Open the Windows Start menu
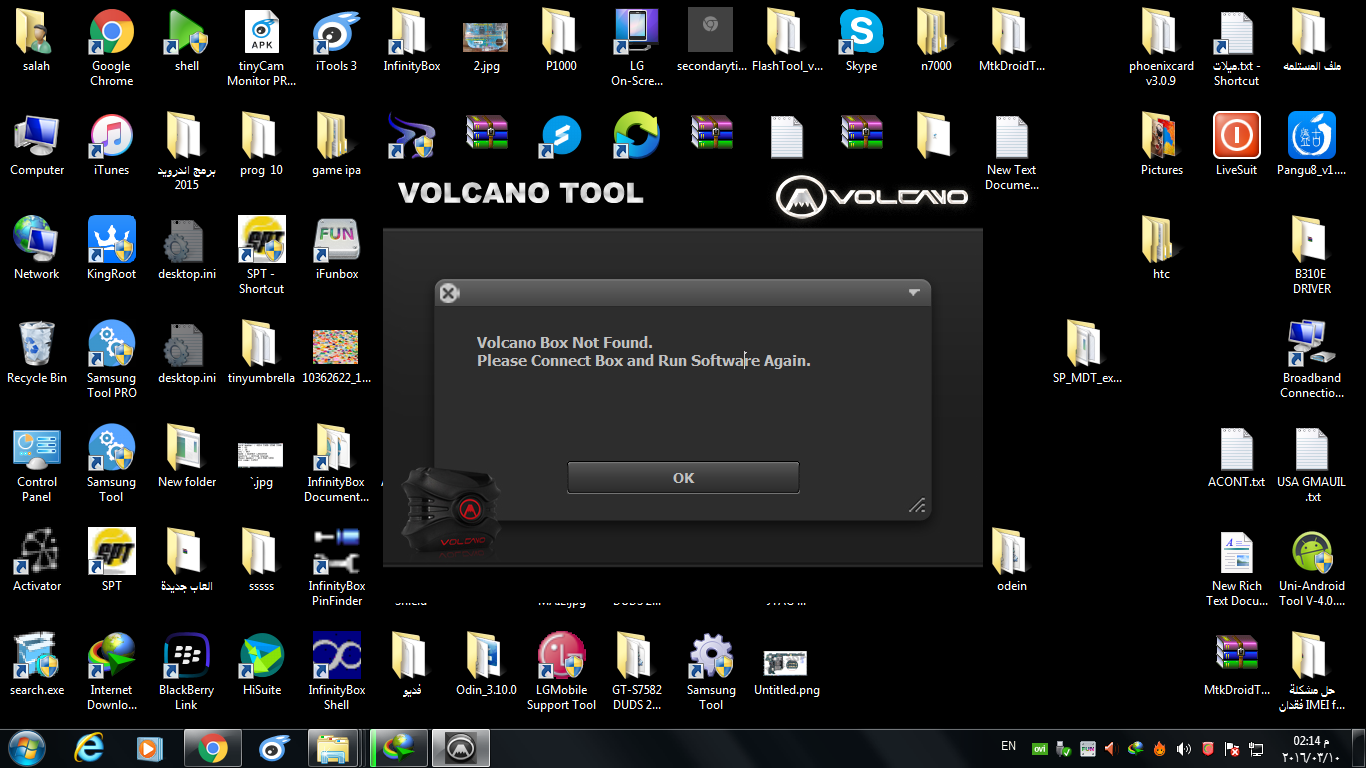 coord(26,747)
